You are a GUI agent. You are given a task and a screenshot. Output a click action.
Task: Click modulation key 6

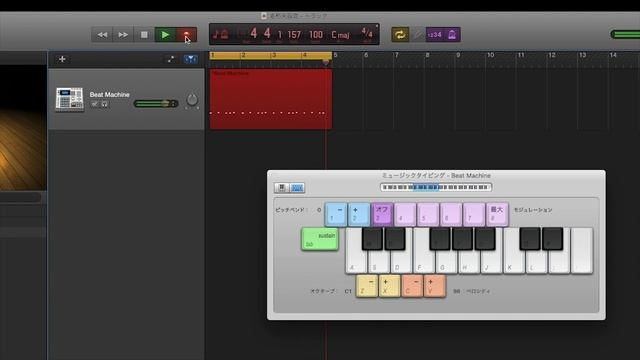pos(451,214)
